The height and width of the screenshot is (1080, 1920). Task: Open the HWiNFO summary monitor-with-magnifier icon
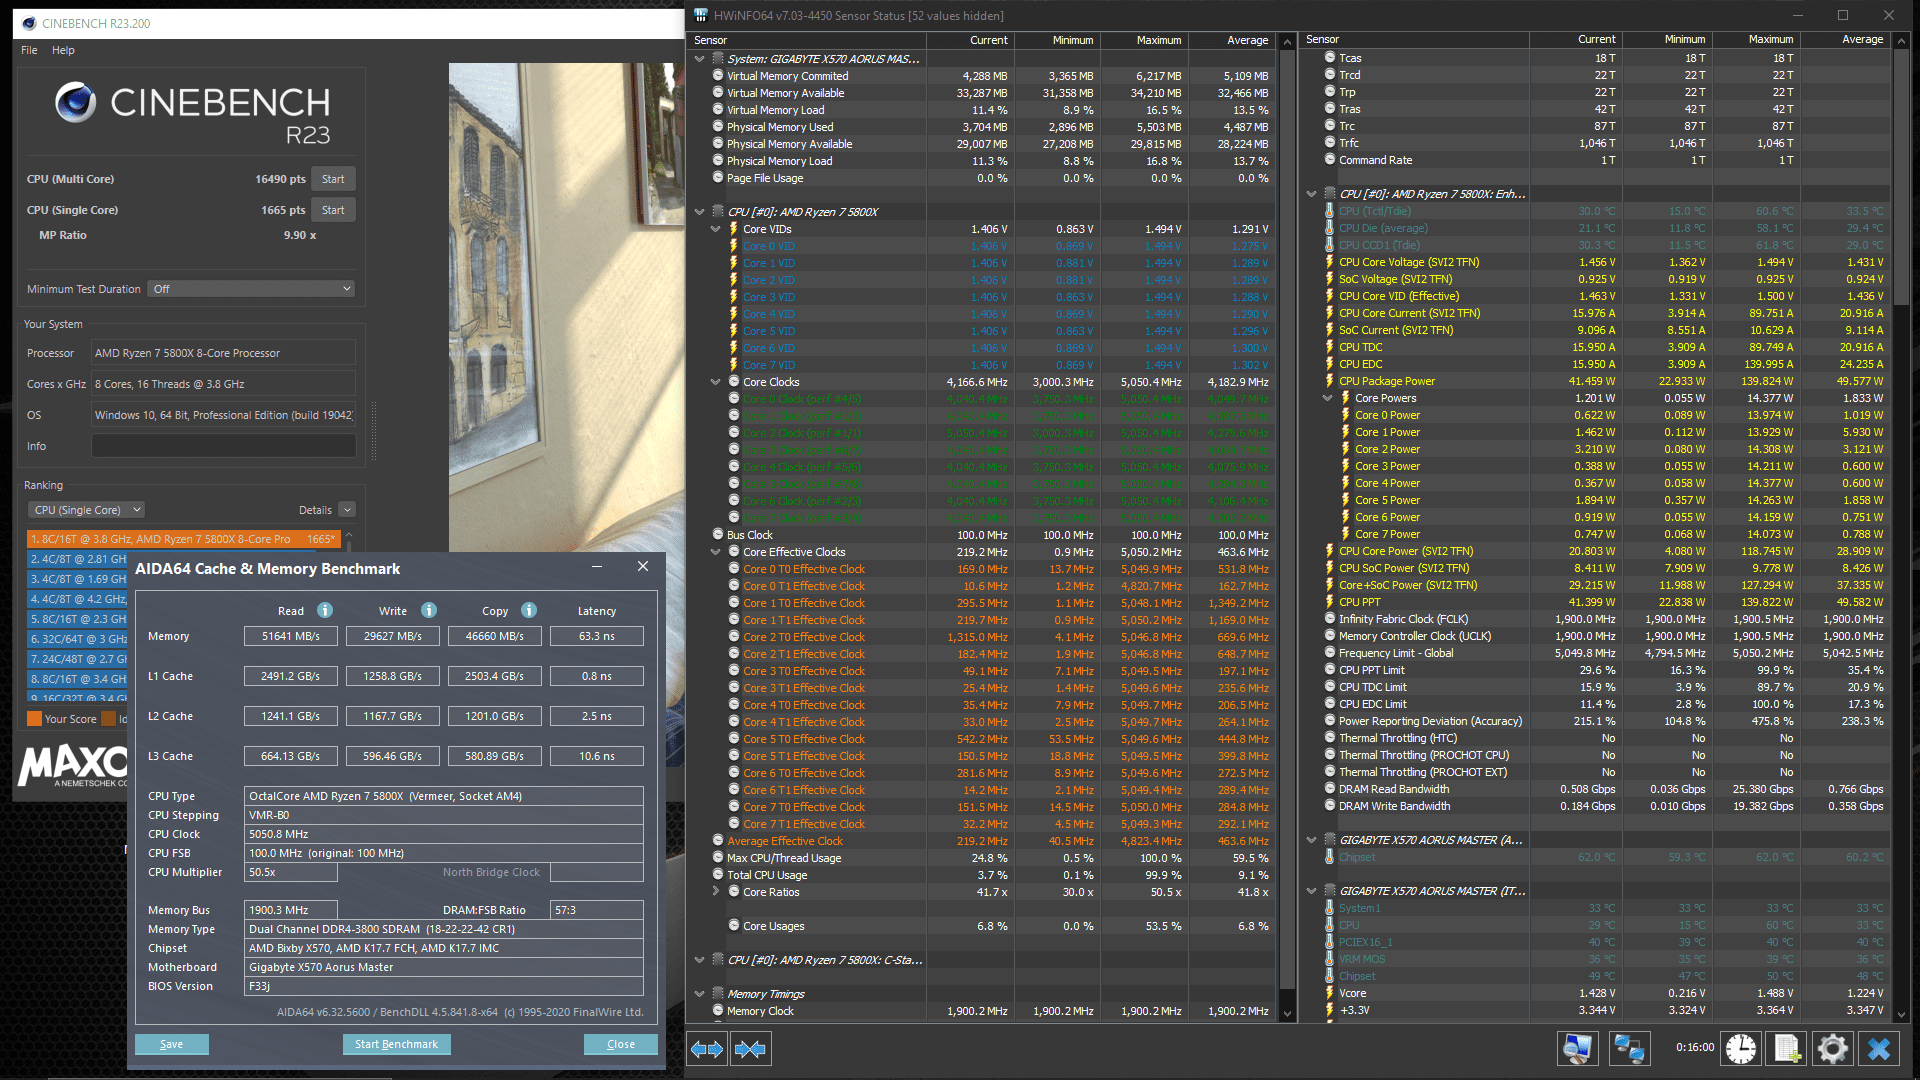[1577, 1048]
